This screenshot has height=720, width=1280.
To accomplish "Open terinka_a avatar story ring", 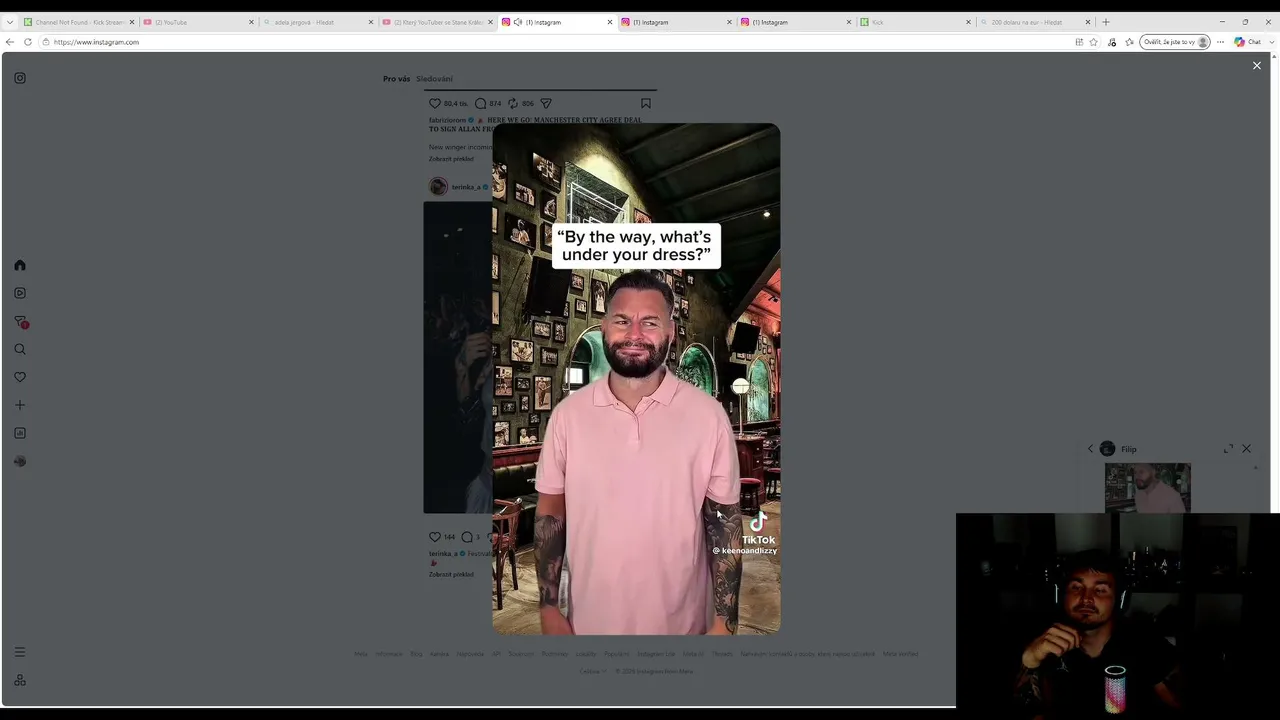I will coord(438,187).
